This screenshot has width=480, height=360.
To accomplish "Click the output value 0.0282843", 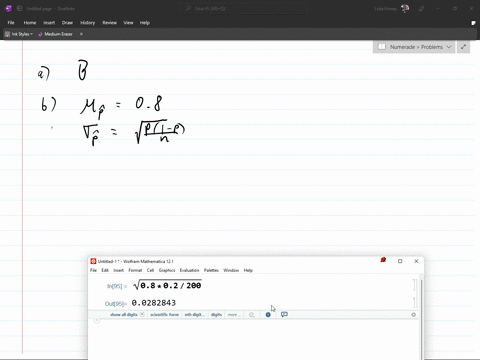I will [154, 303].
